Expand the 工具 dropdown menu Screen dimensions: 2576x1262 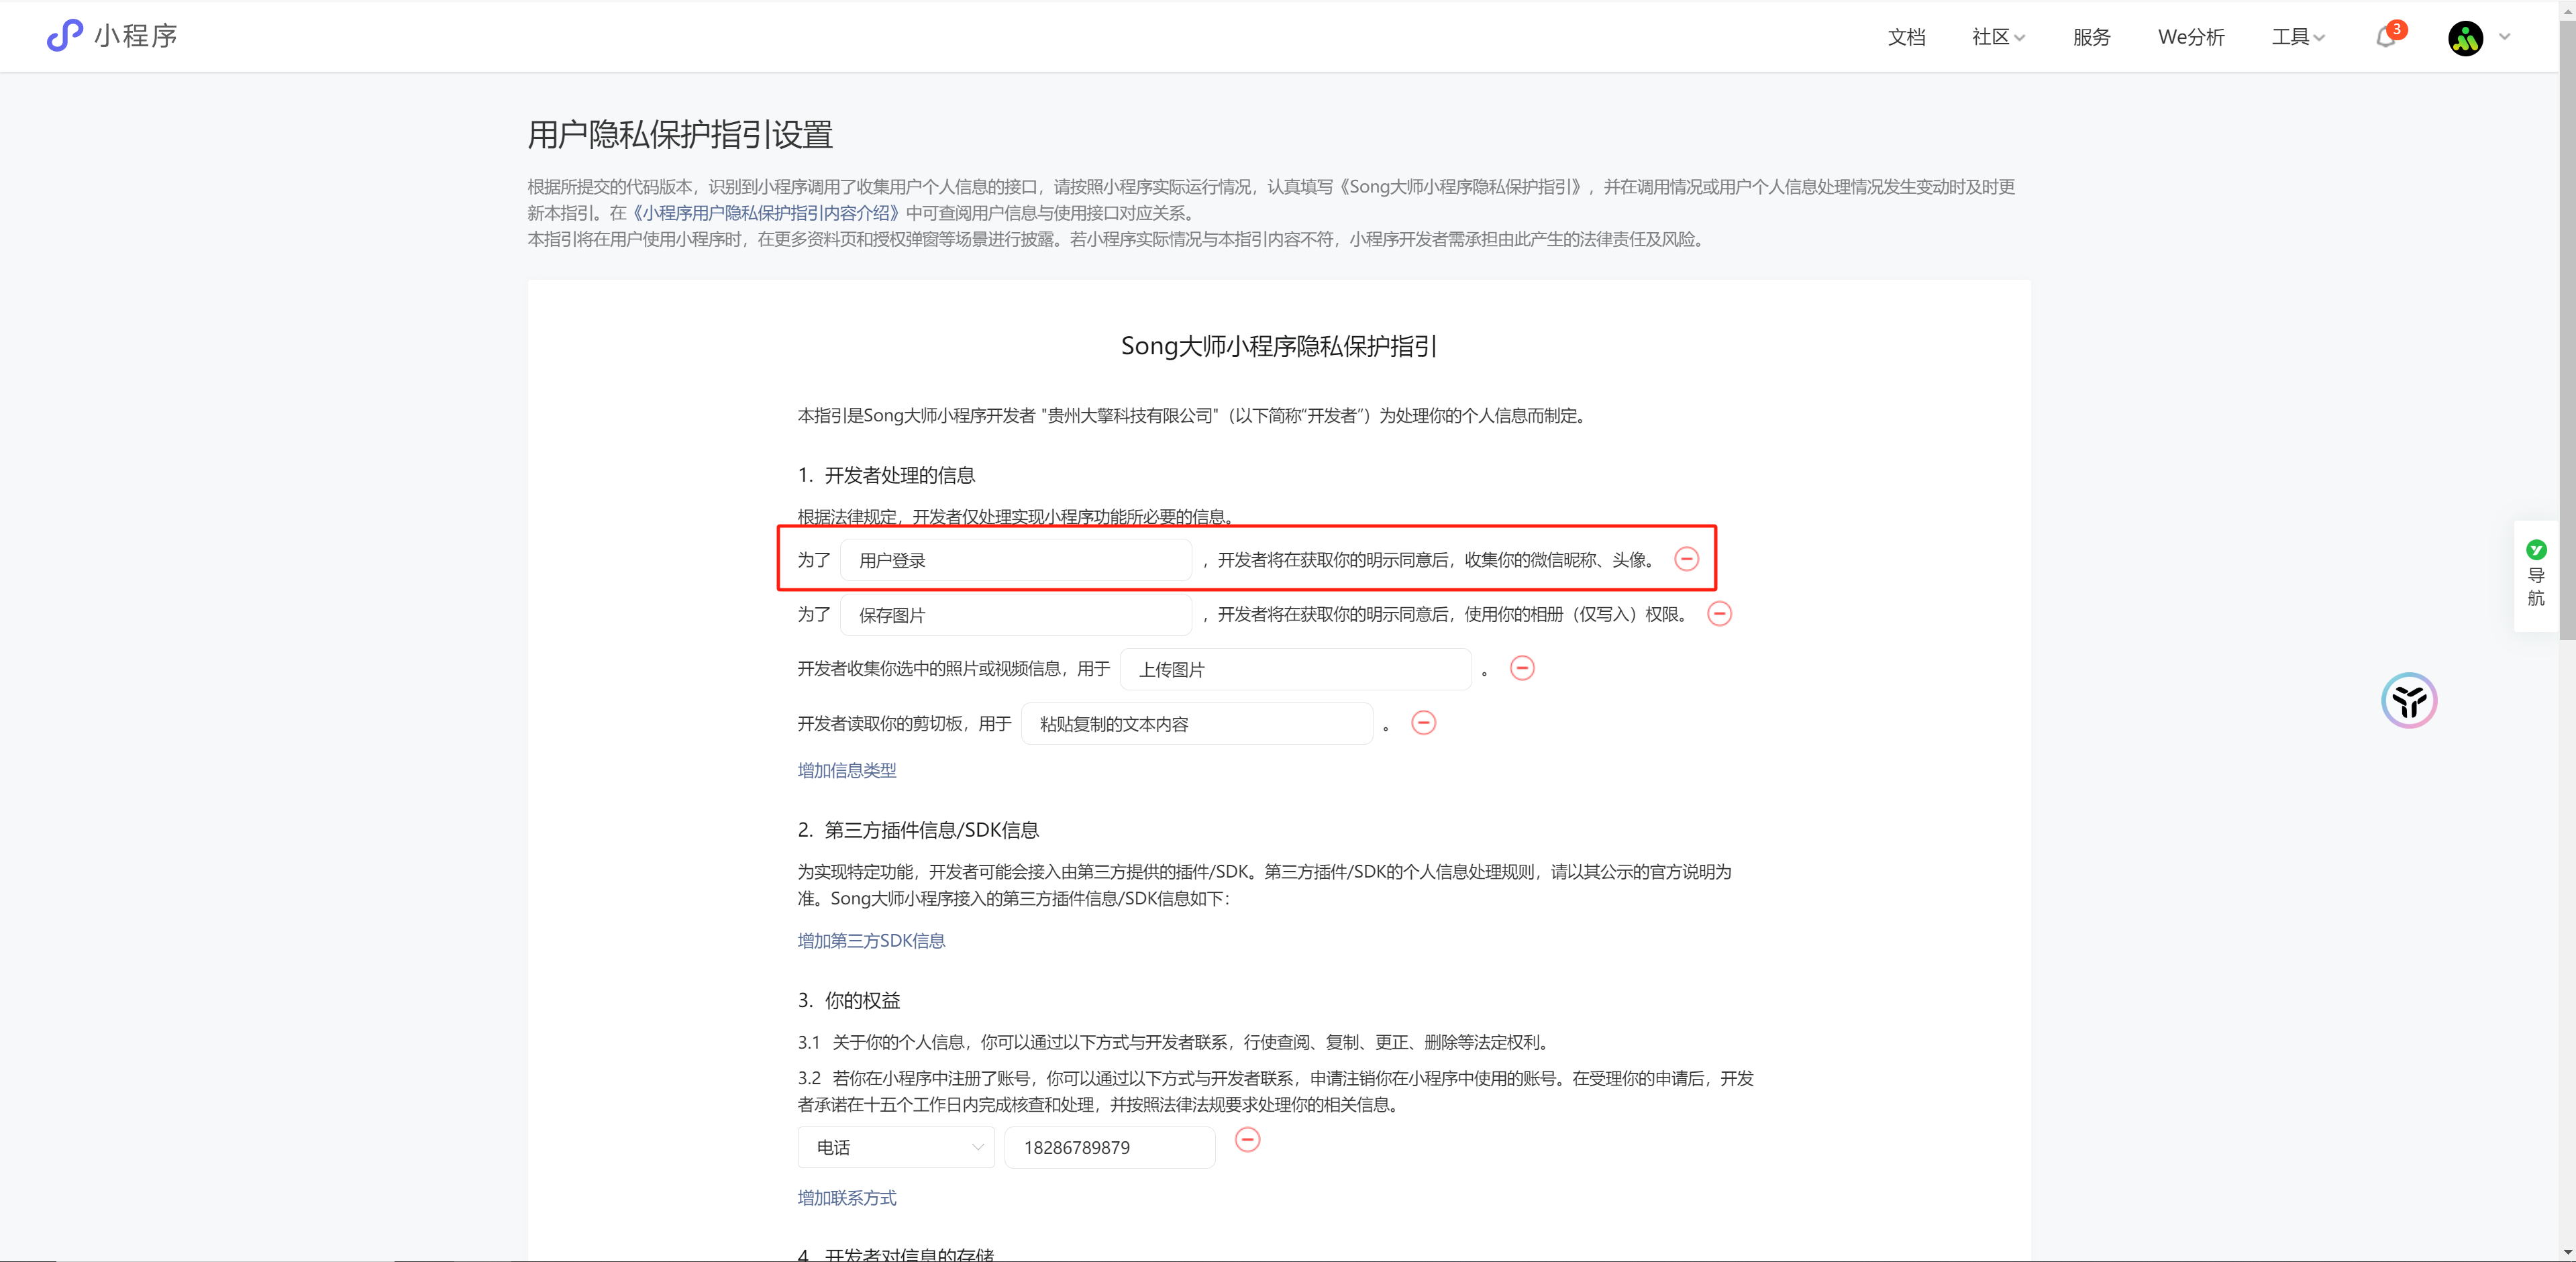(2298, 37)
